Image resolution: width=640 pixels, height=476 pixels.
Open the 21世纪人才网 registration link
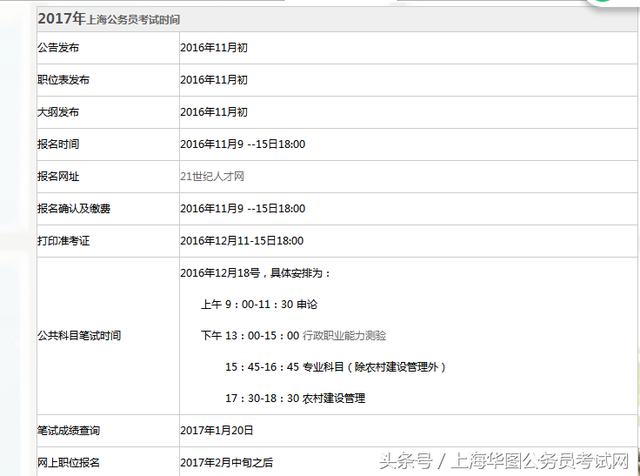coord(212,176)
